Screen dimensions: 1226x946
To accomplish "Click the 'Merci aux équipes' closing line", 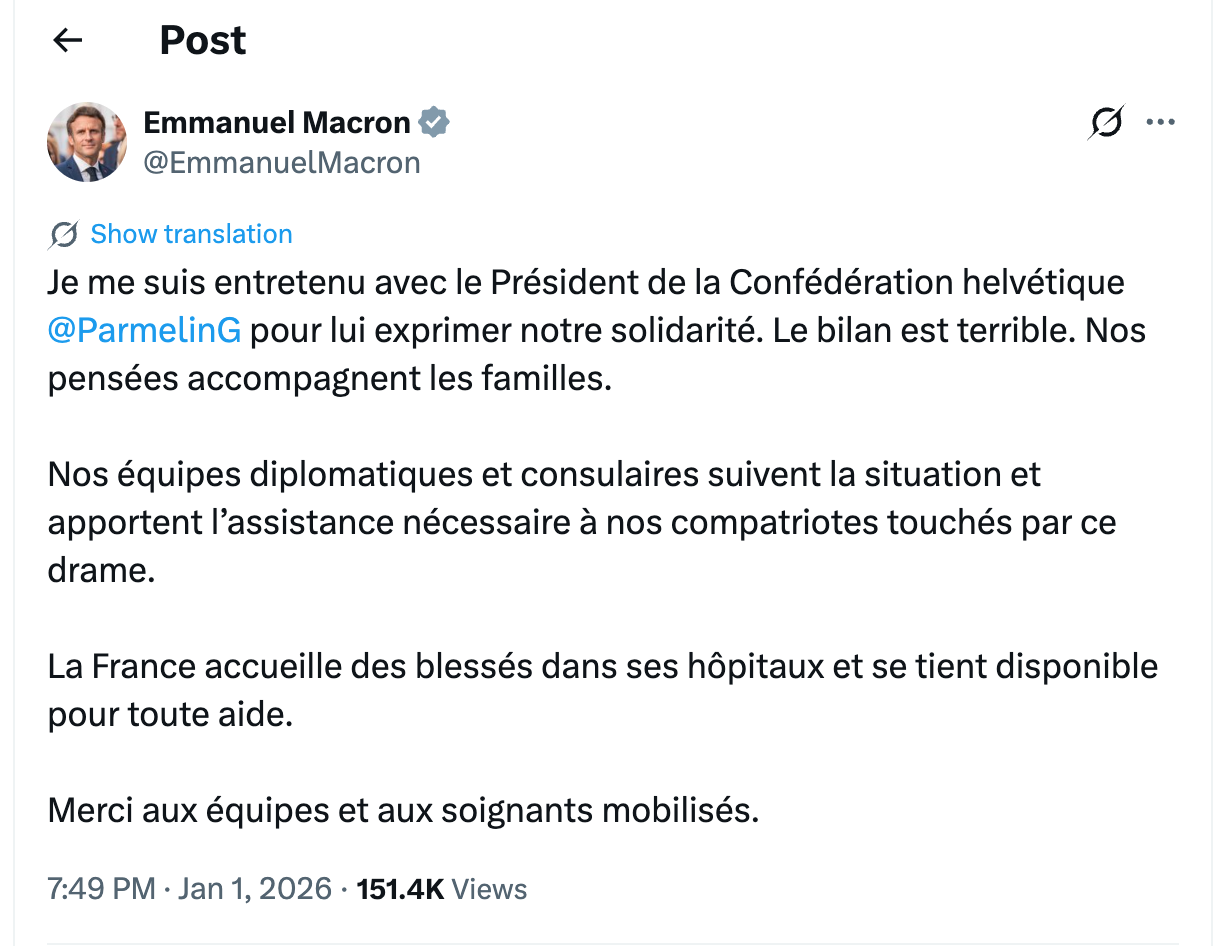I will [403, 809].
